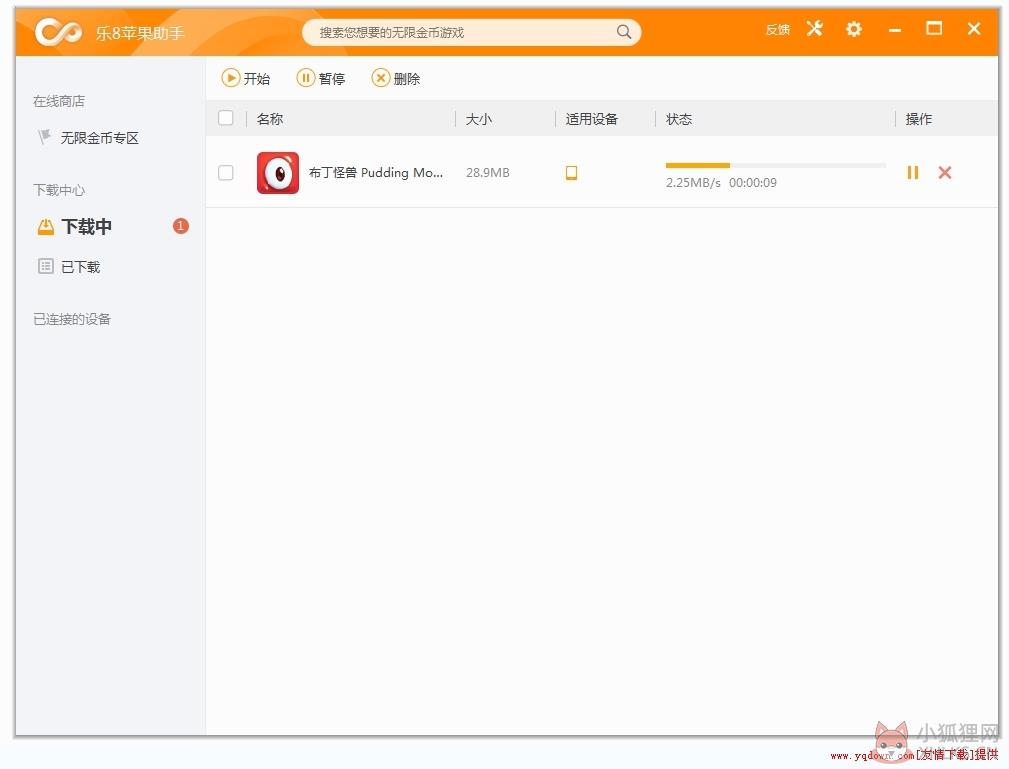Click the 暂停 pause toolbar button
Image resolution: width=1009 pixels, height=769 pixels.
pyautogui.click(x=320, y=79)
